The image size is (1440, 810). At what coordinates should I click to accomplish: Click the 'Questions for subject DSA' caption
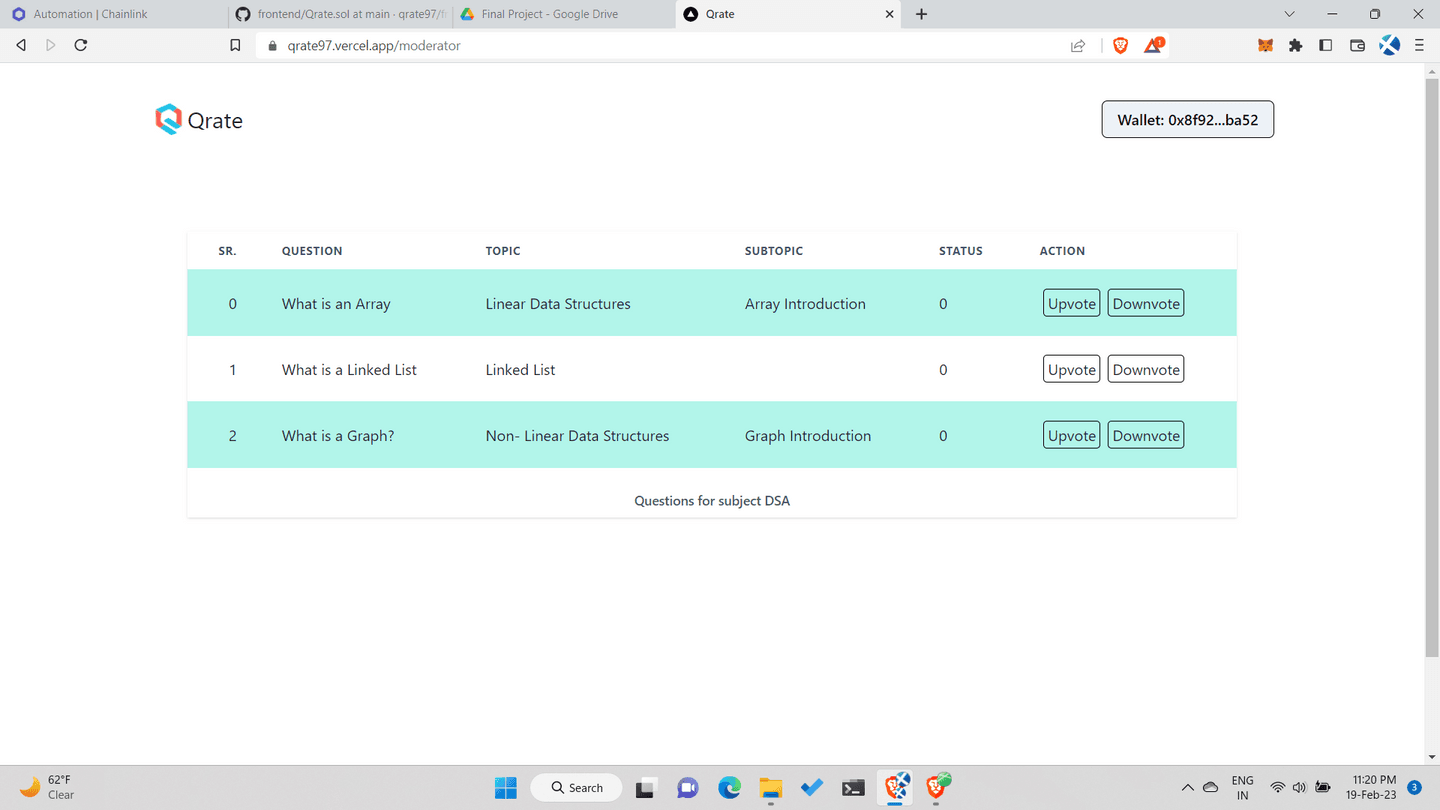point(712,501)
